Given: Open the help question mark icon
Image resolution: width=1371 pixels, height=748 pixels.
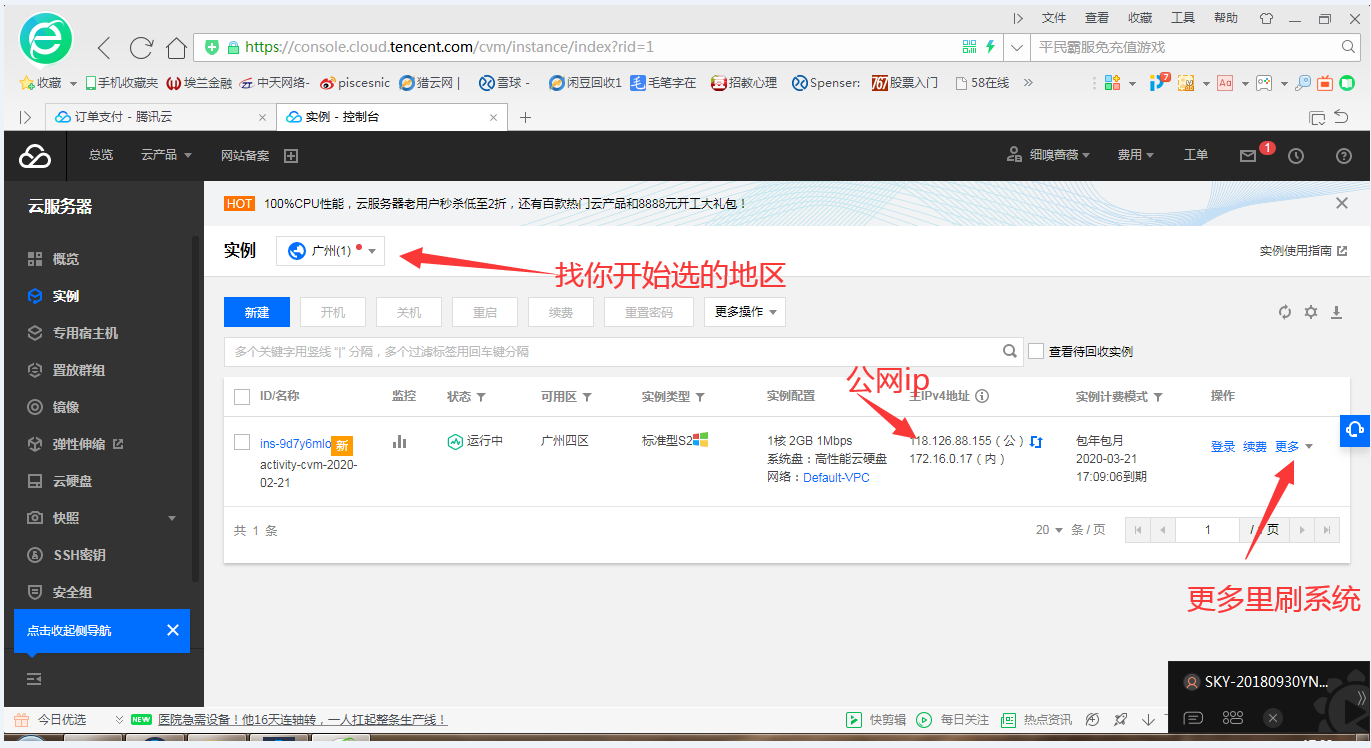Looking at the screenshot, I should click(1344, 156).
